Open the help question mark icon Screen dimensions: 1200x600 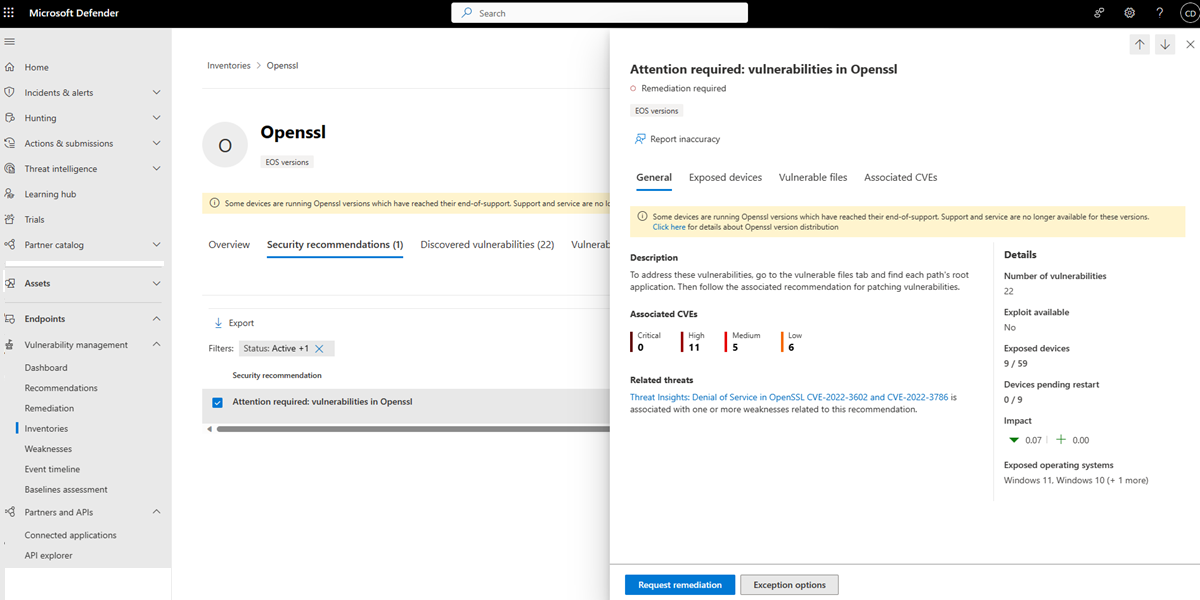click(1159, 13)
